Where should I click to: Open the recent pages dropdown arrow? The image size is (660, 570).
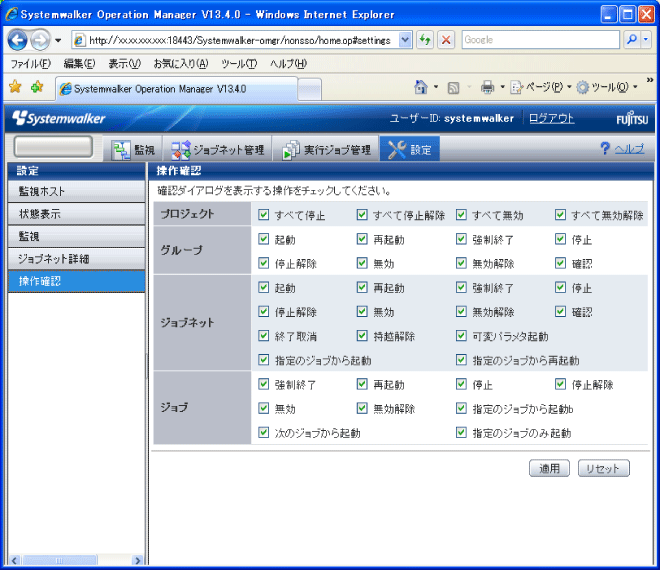click(x=58, y=40)
